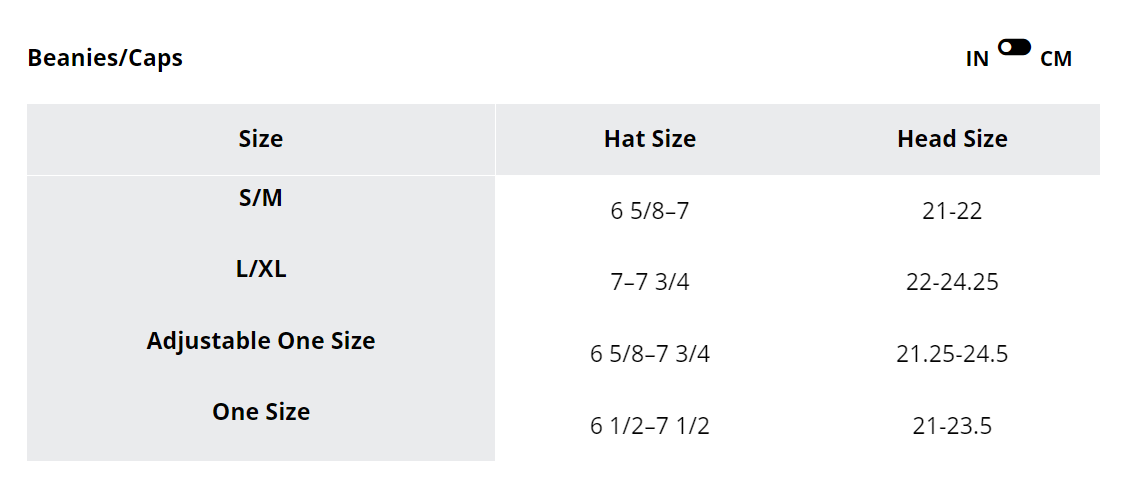Click hat size 6 5/8–7 for S/M
The width and height of the screenshot is (1141, 491).
point(650,211)
